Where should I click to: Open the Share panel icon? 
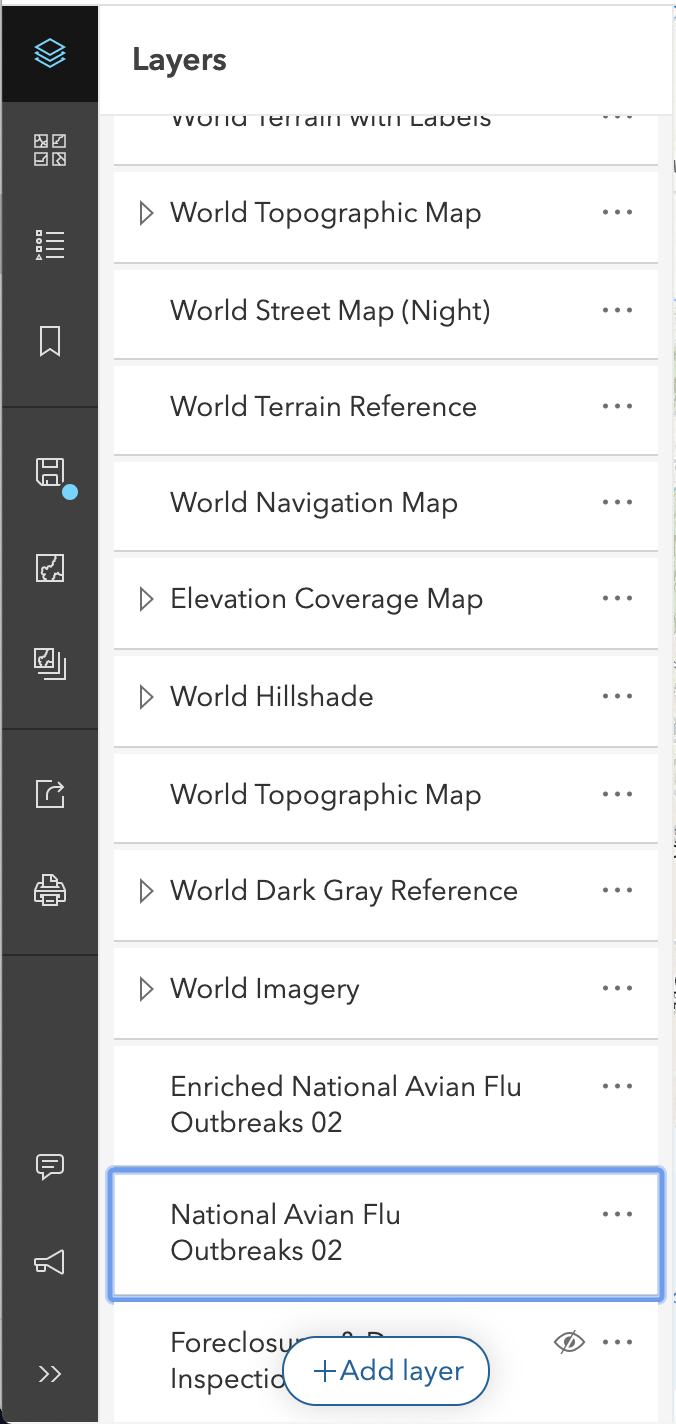point(49,794)
